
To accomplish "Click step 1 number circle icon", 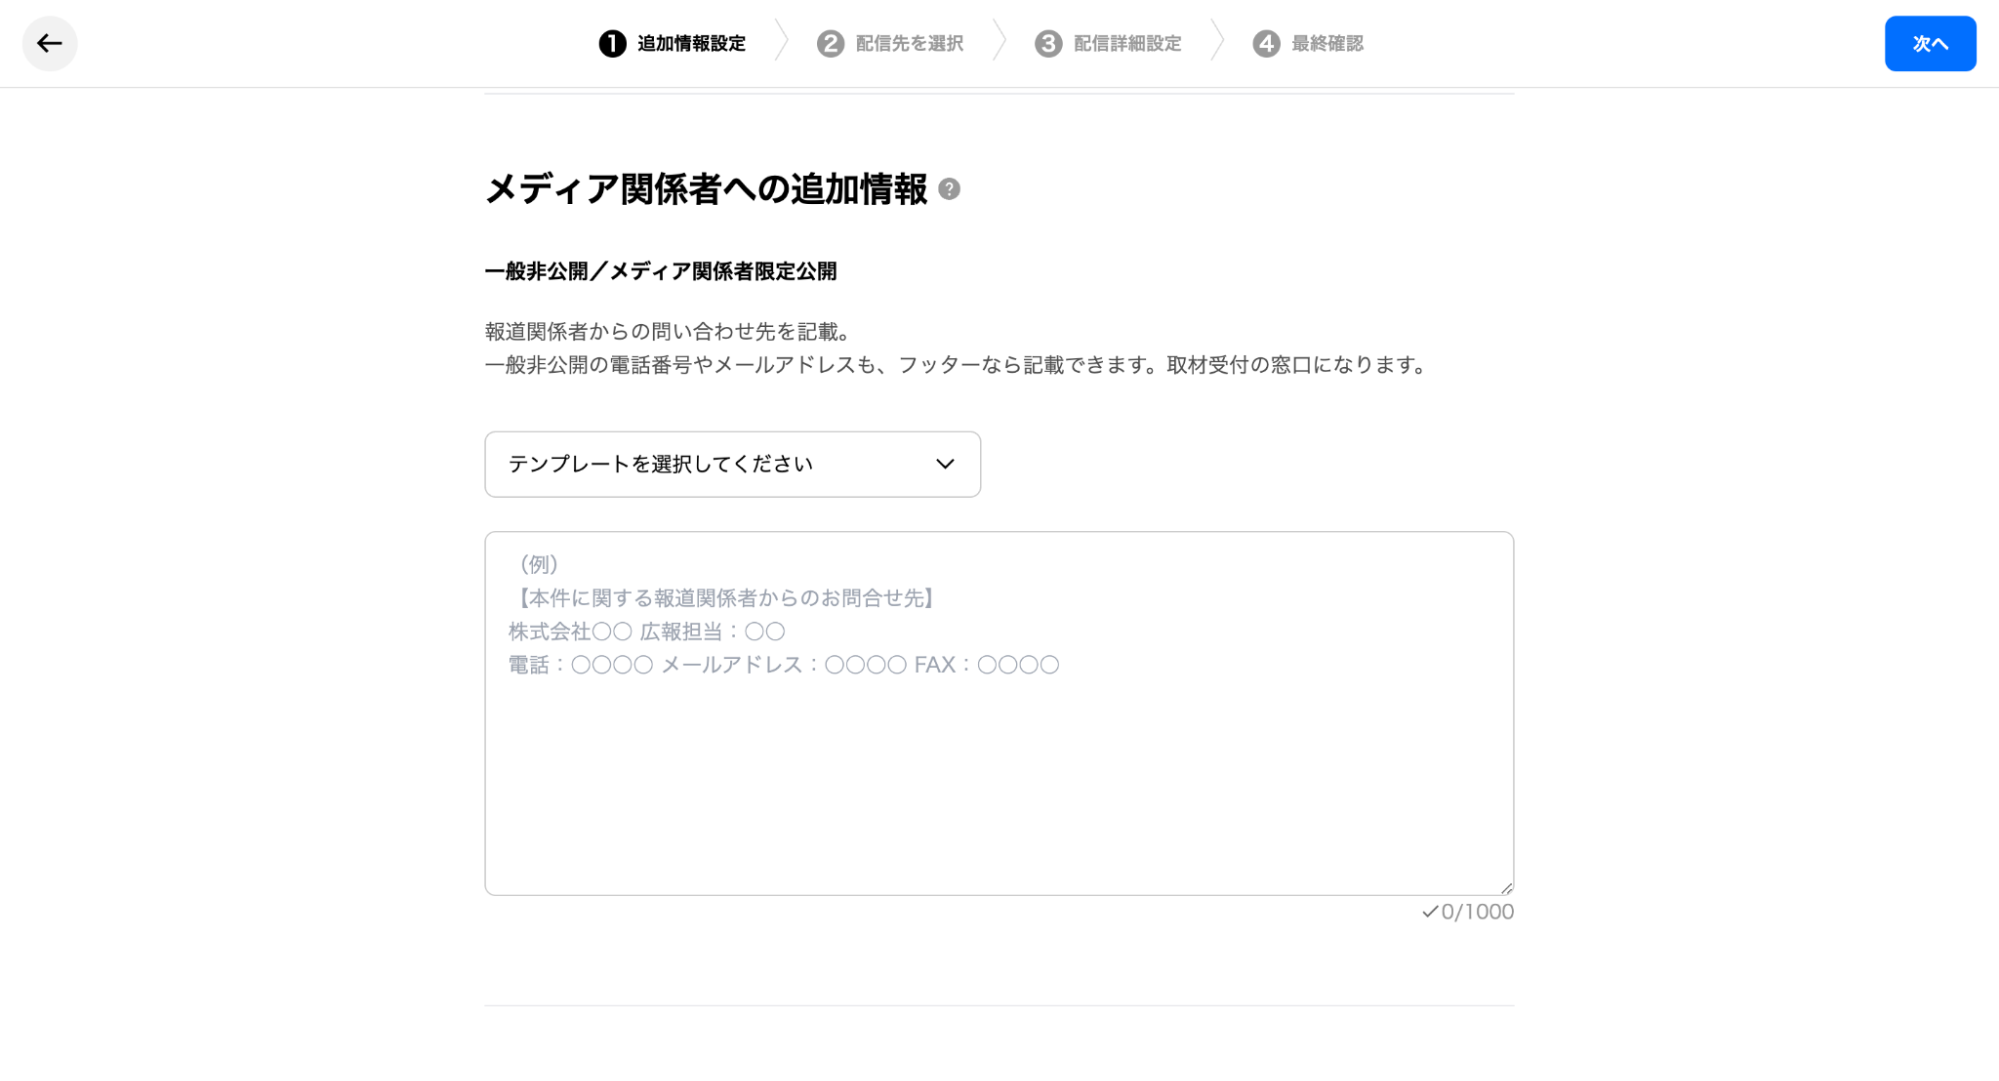I will [x=612, y=43].
